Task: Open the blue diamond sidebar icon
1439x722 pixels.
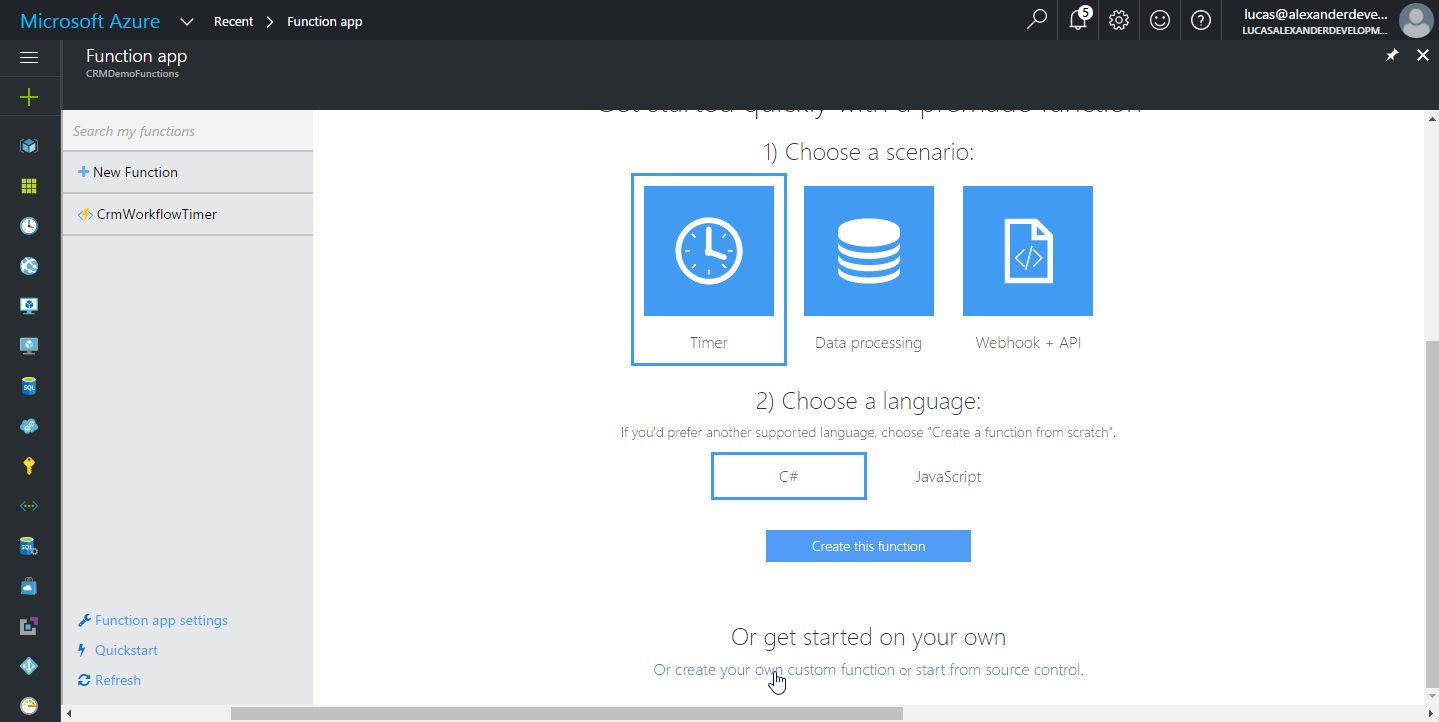Action: pyautogui.click(x=29, y=666)
